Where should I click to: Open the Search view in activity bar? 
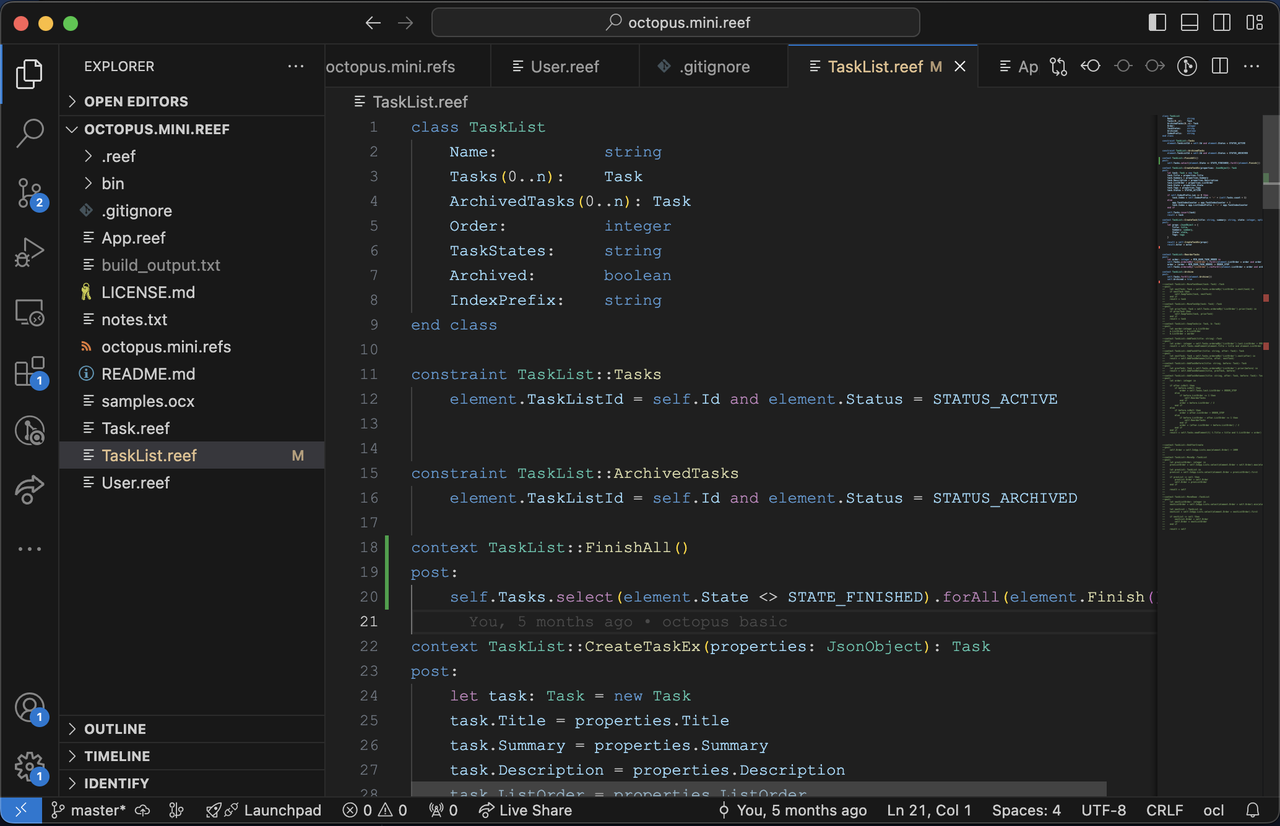[x=30, y=131]
